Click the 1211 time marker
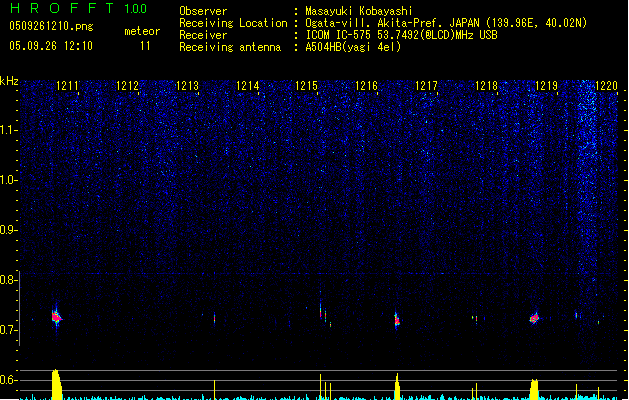Image resolution: width=629 pixels, height=400 pixels. point(67,86)
